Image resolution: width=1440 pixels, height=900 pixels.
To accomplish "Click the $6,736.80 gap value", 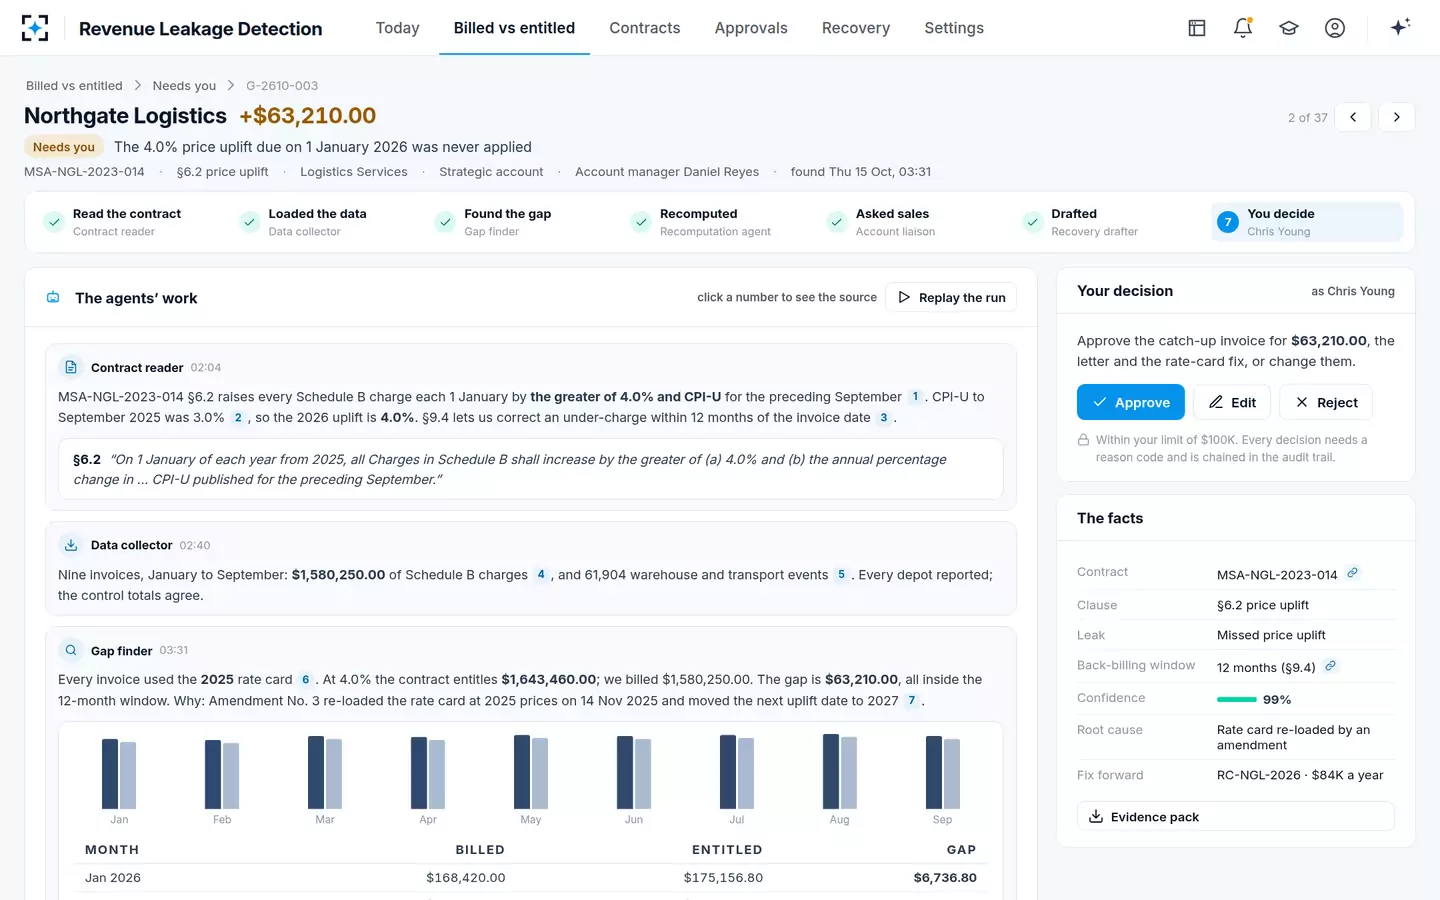I will [x=945, y=878].
